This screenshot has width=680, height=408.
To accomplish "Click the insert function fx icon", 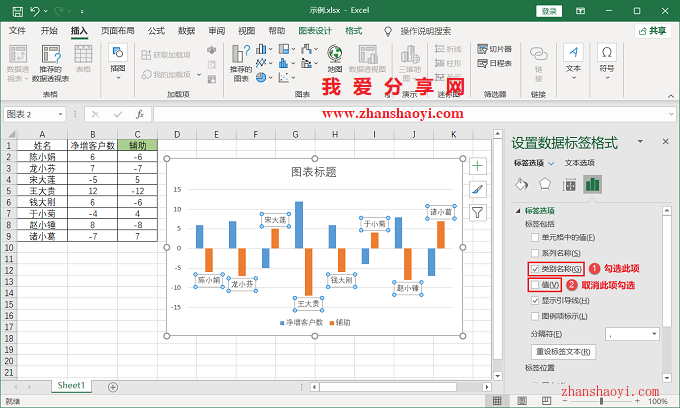I will point(139,114).
